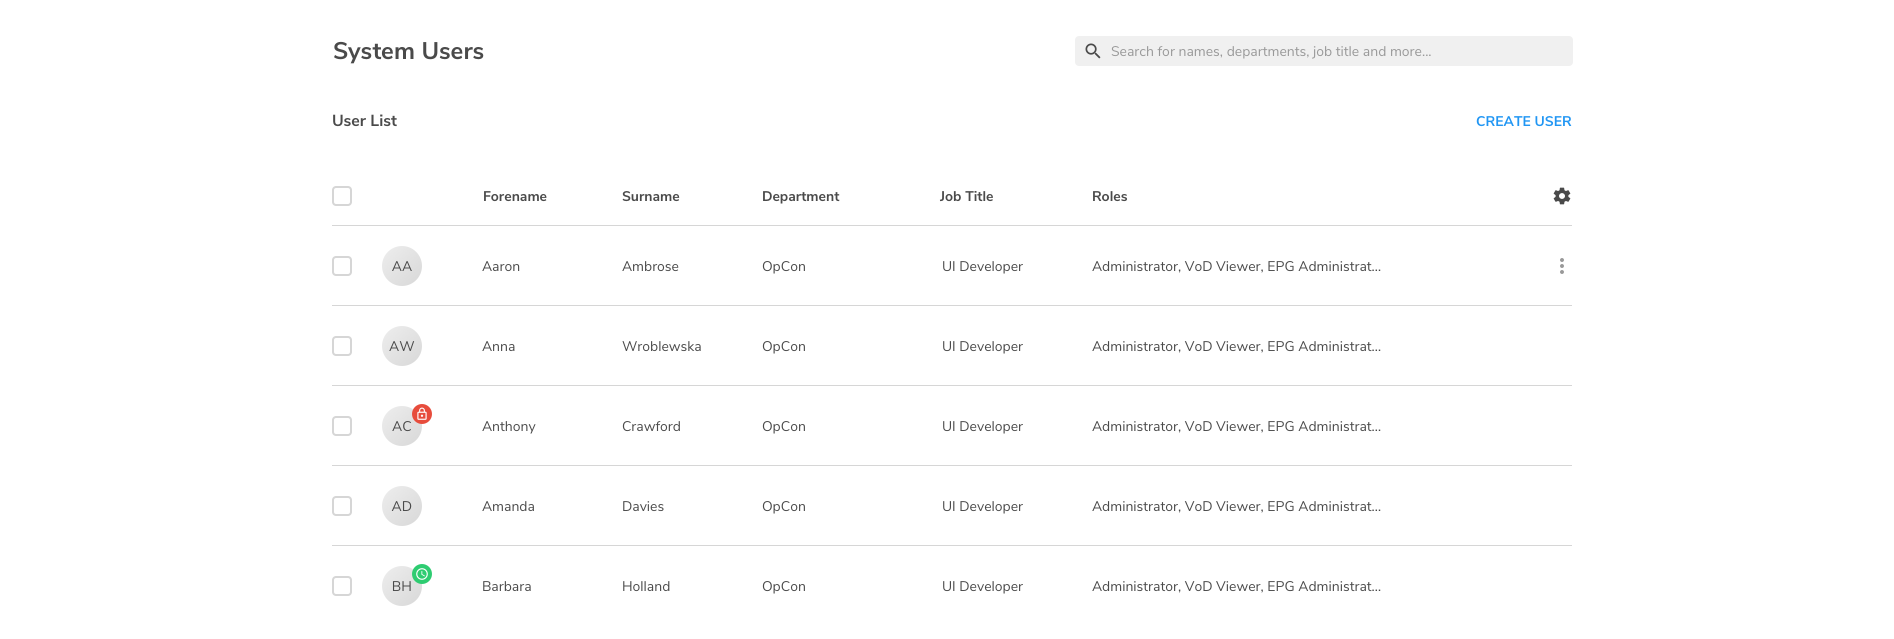Image resolution: width=1894 pixels, height=639 pixels.
Task: Open table column settings gear icon
Action: (x=1561, y=196)
